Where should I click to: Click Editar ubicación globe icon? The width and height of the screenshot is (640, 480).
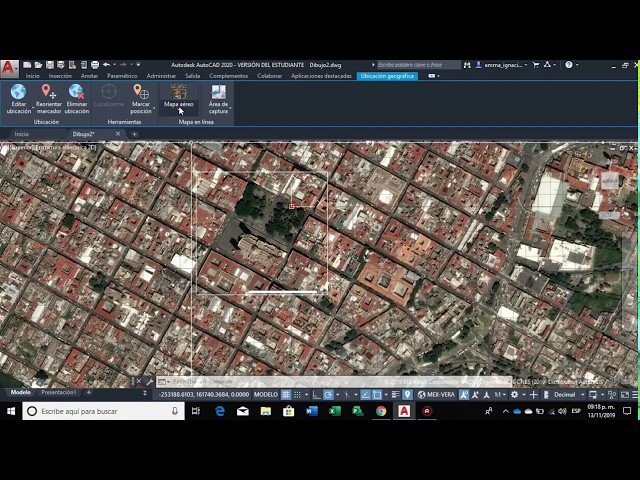pyautogui.click(x=18, y=92)
